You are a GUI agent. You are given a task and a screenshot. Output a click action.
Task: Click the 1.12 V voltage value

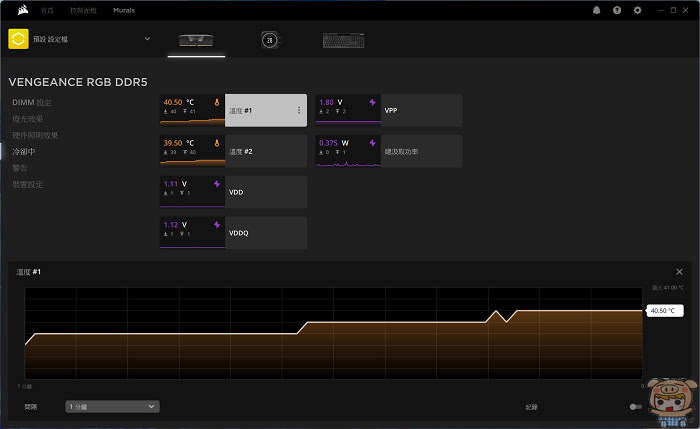pos(175,225)
